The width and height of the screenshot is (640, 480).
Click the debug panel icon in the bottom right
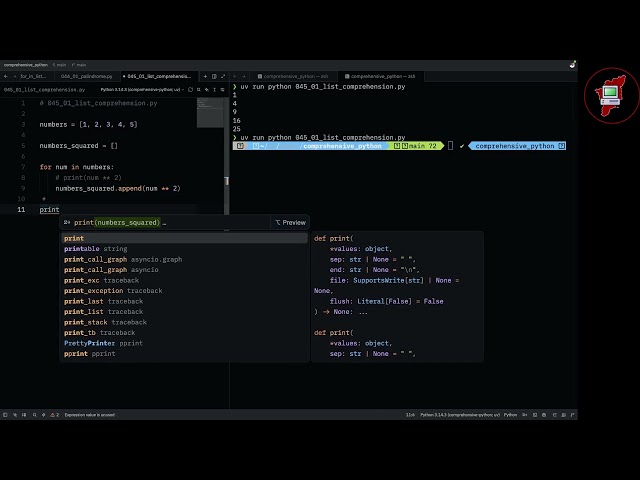pyautogui.click(x=544, y=415)
